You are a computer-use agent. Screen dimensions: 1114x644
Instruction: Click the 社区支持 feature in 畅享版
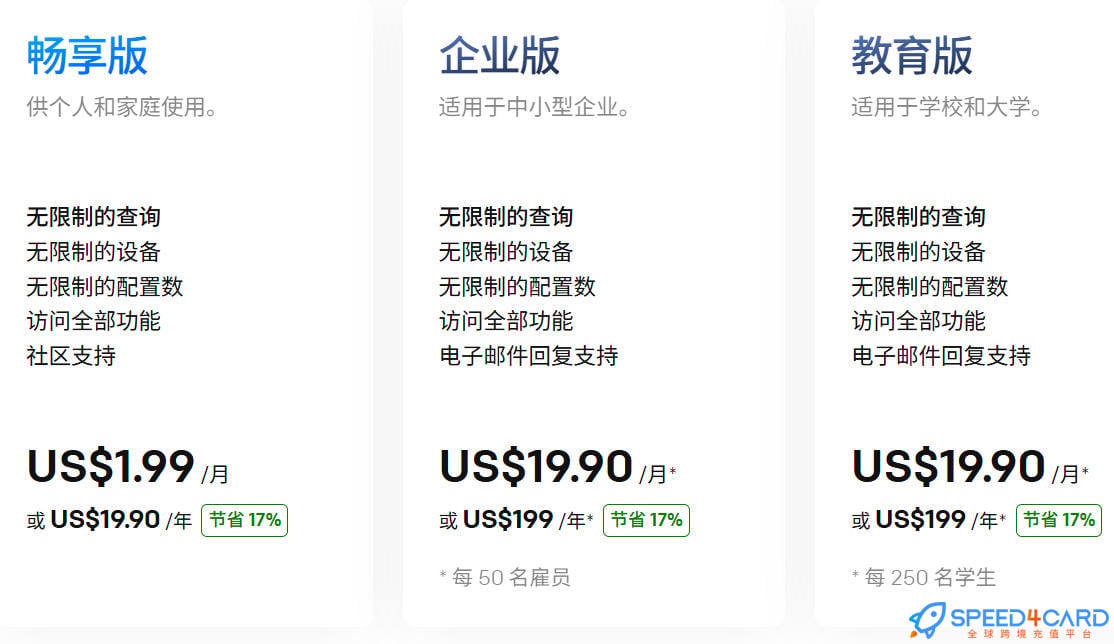(71, 355)
